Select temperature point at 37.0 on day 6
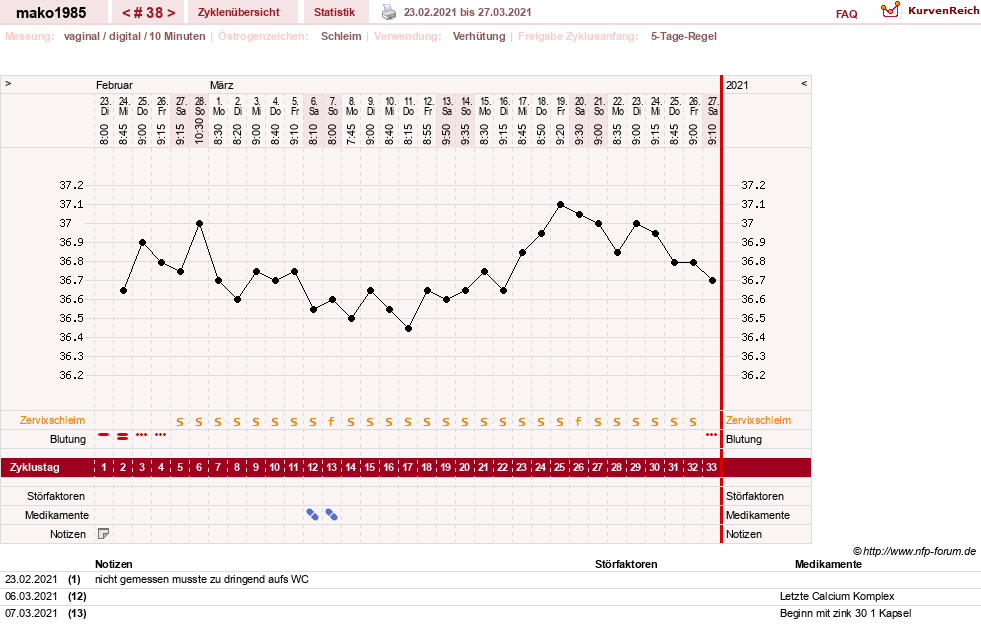This screenshot has width=981, height=643. [199, 223]
